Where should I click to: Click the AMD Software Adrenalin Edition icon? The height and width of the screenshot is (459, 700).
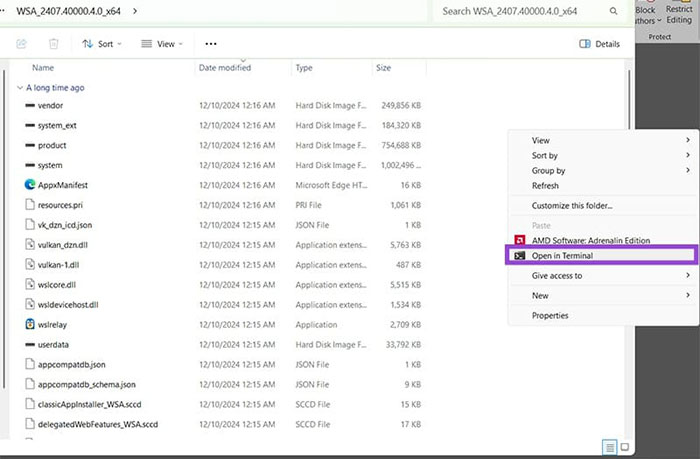pos(518,240)
